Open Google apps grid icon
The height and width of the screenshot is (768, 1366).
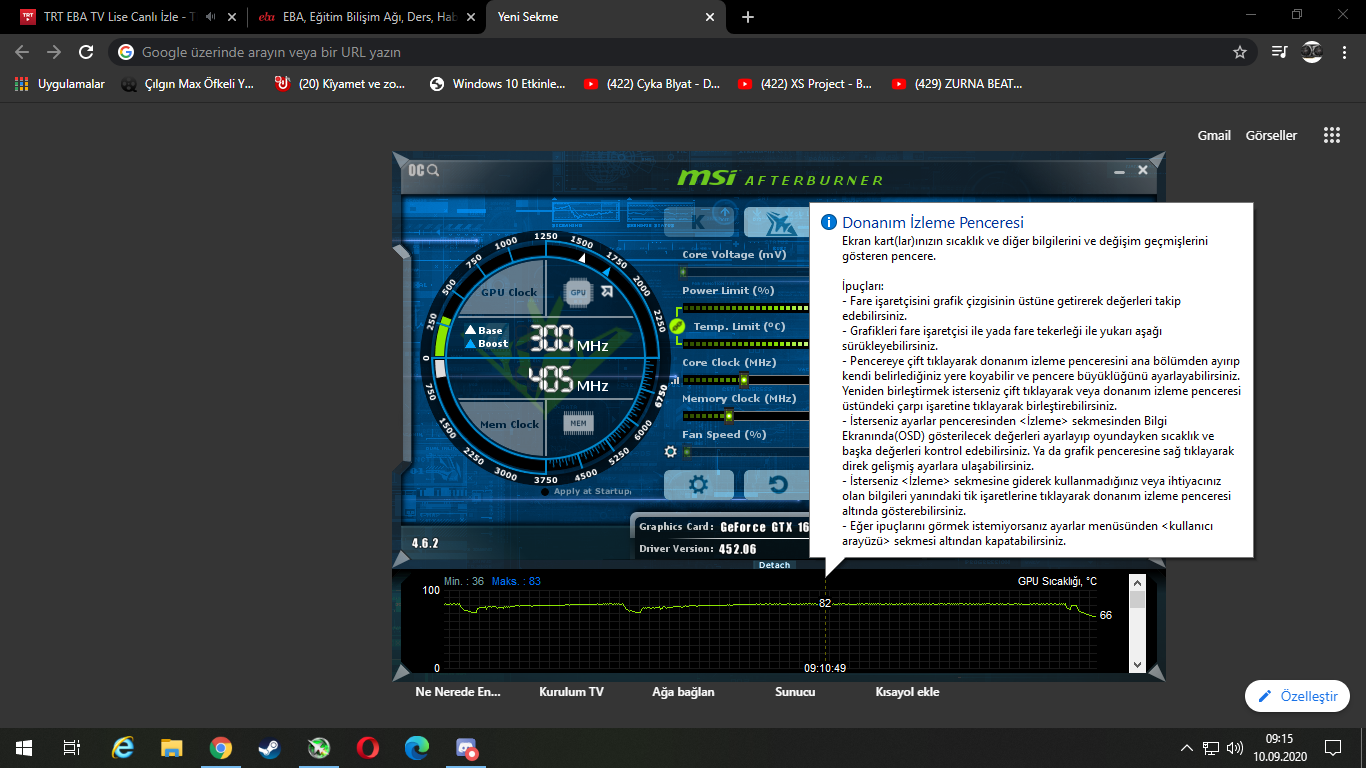pos(1331,135)
